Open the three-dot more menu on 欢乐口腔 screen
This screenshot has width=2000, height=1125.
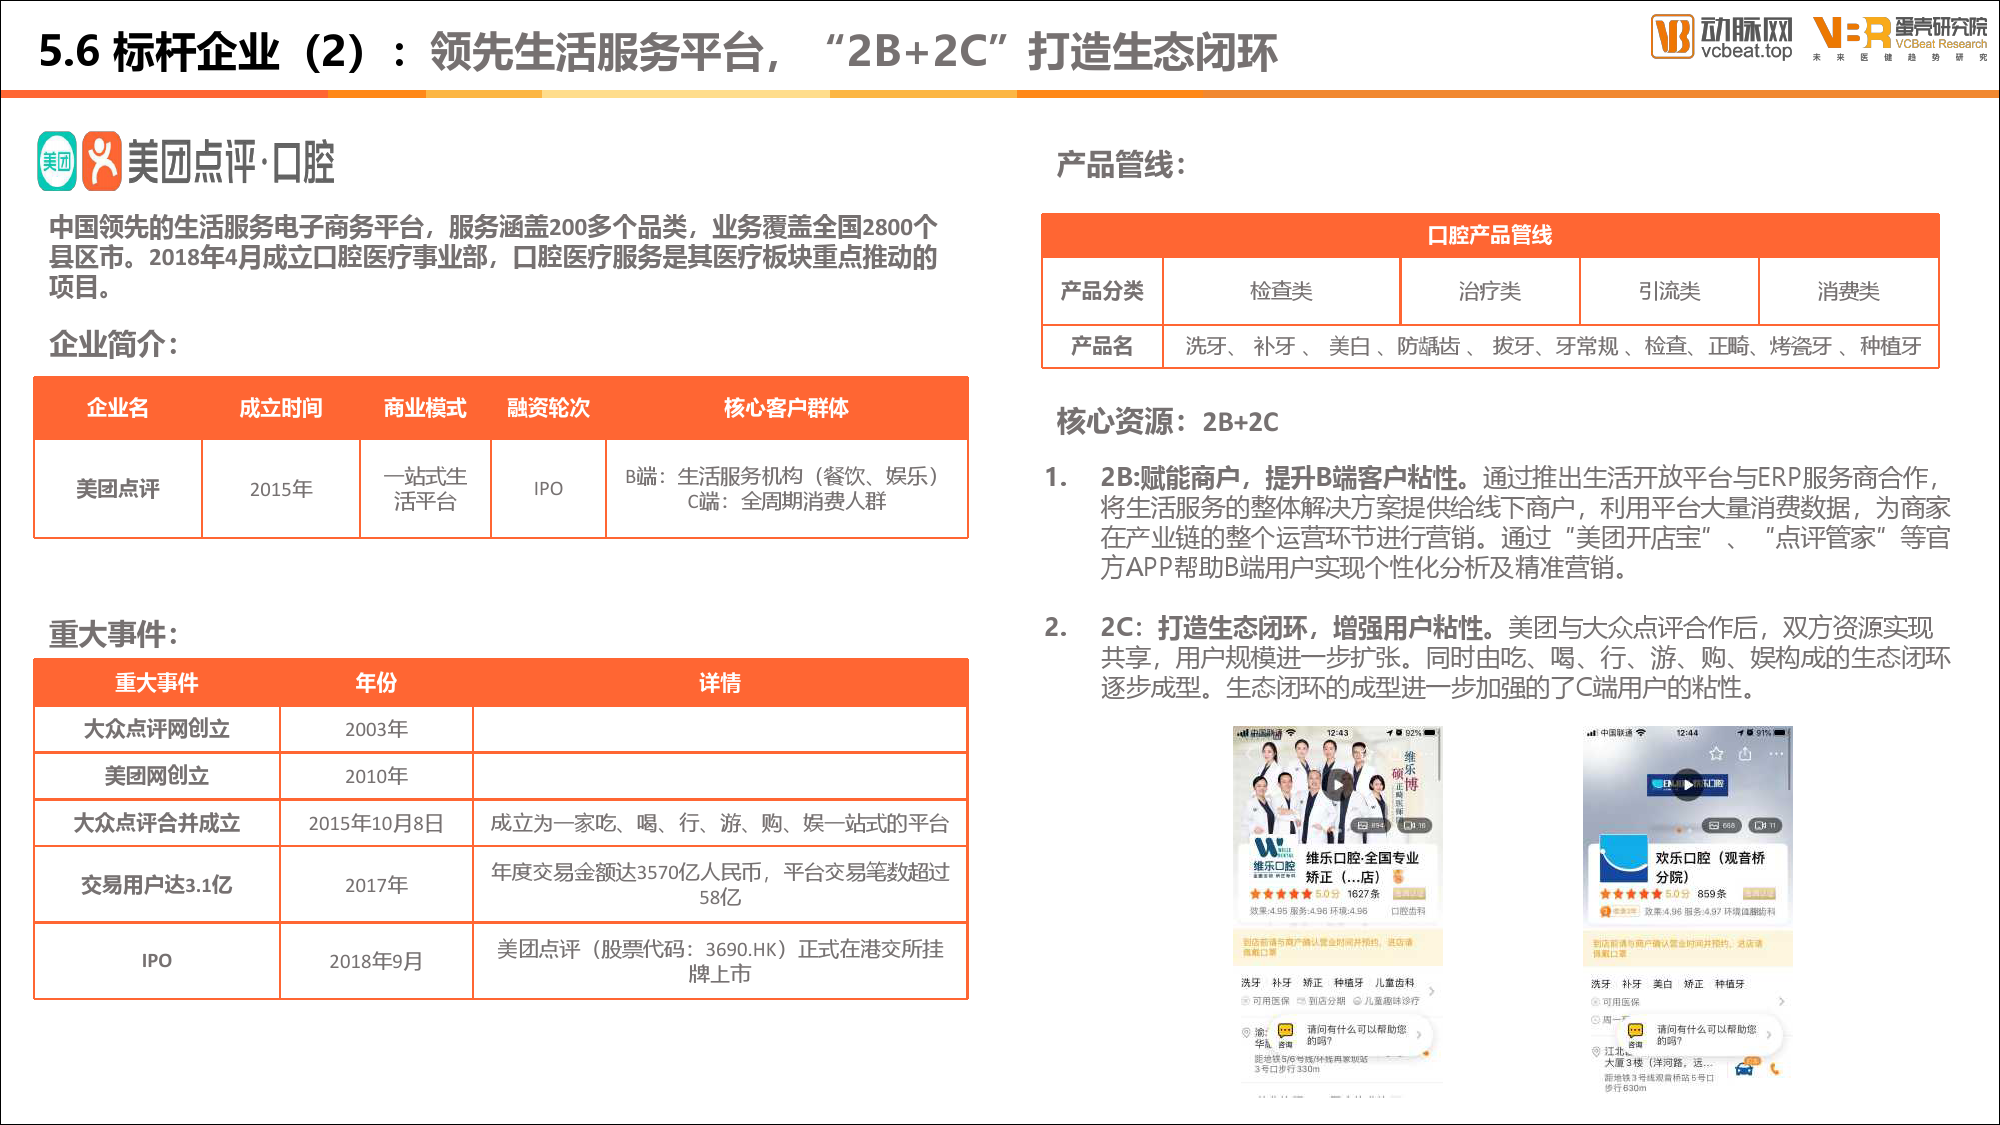pos(1776,754)
